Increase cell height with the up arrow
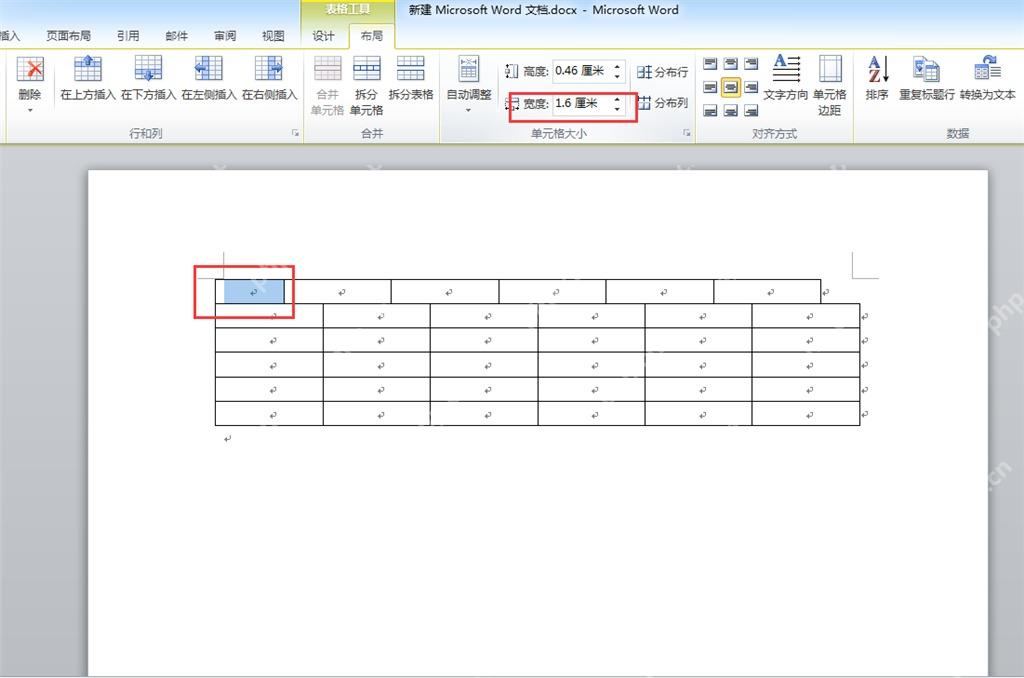The height and width of the screenshot is (678, 1024). (x=617, y=67)
